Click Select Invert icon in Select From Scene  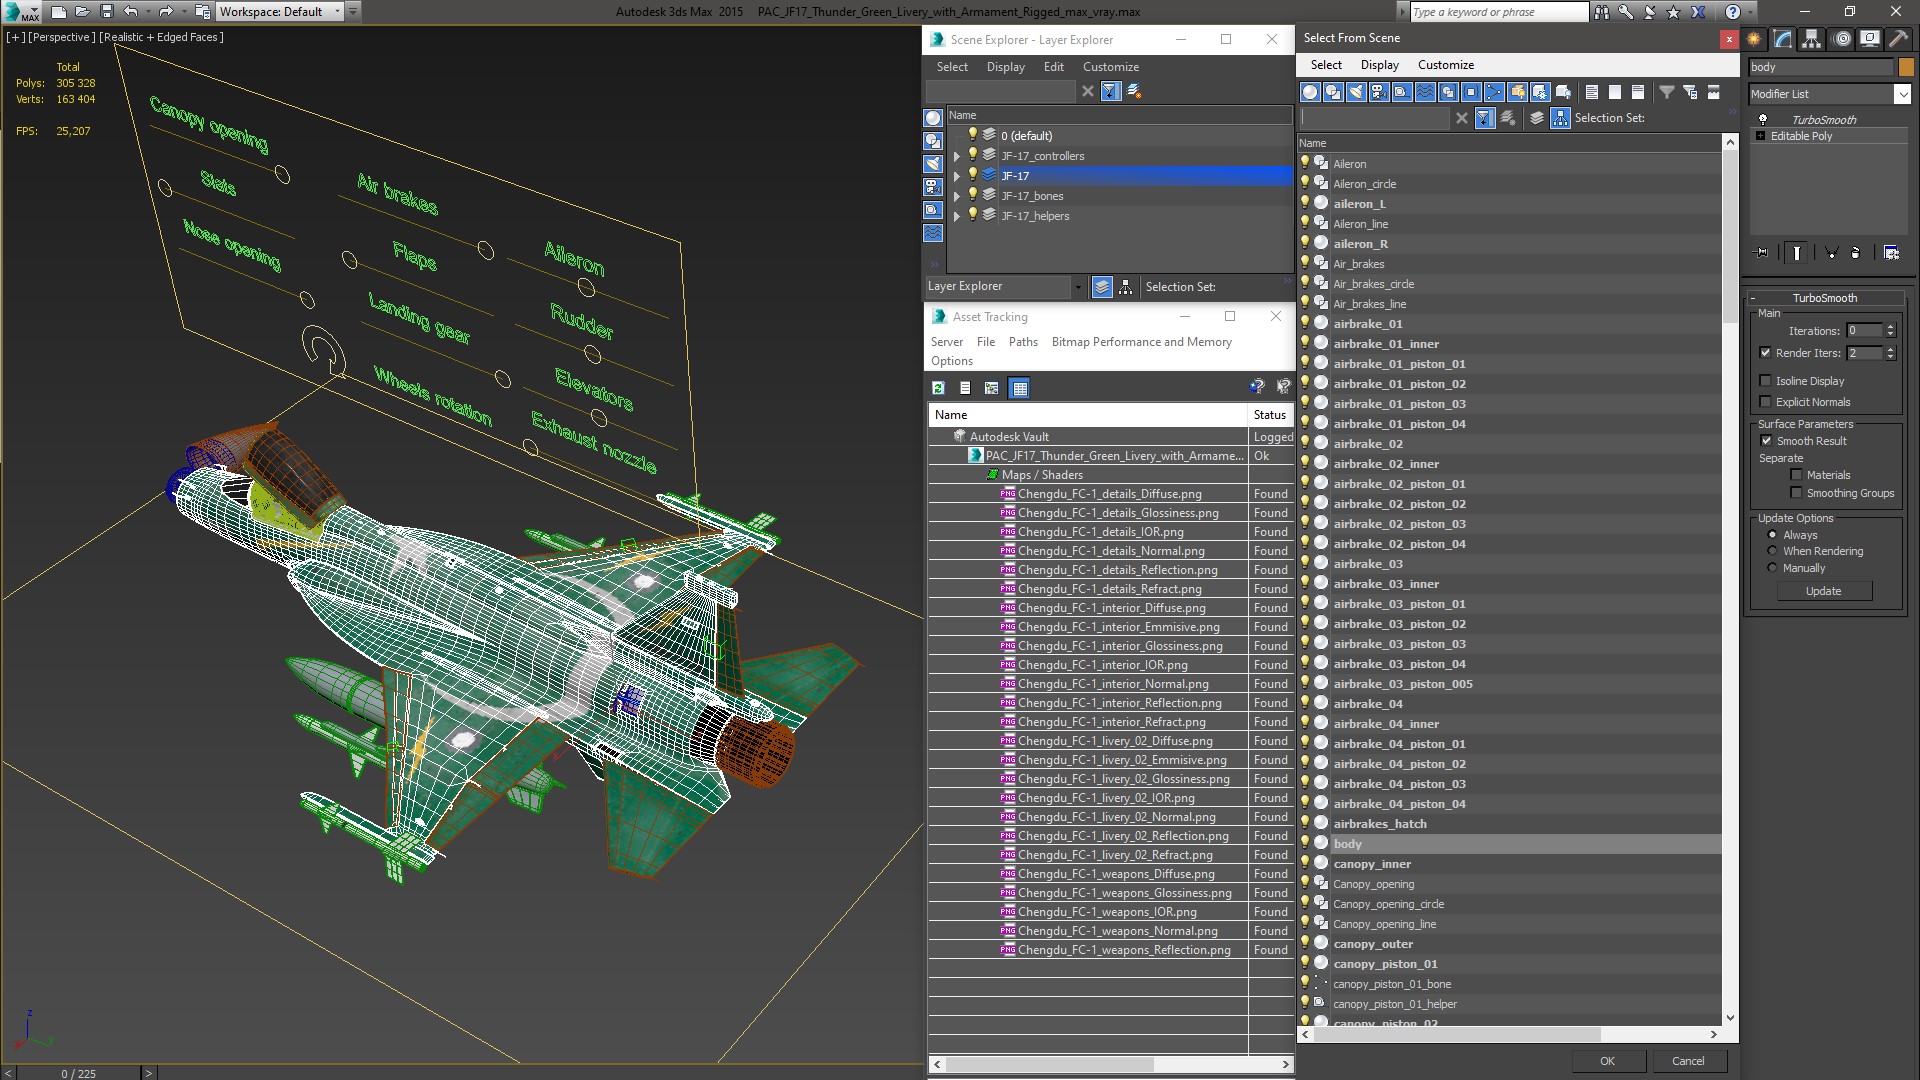click(1638, 92)
